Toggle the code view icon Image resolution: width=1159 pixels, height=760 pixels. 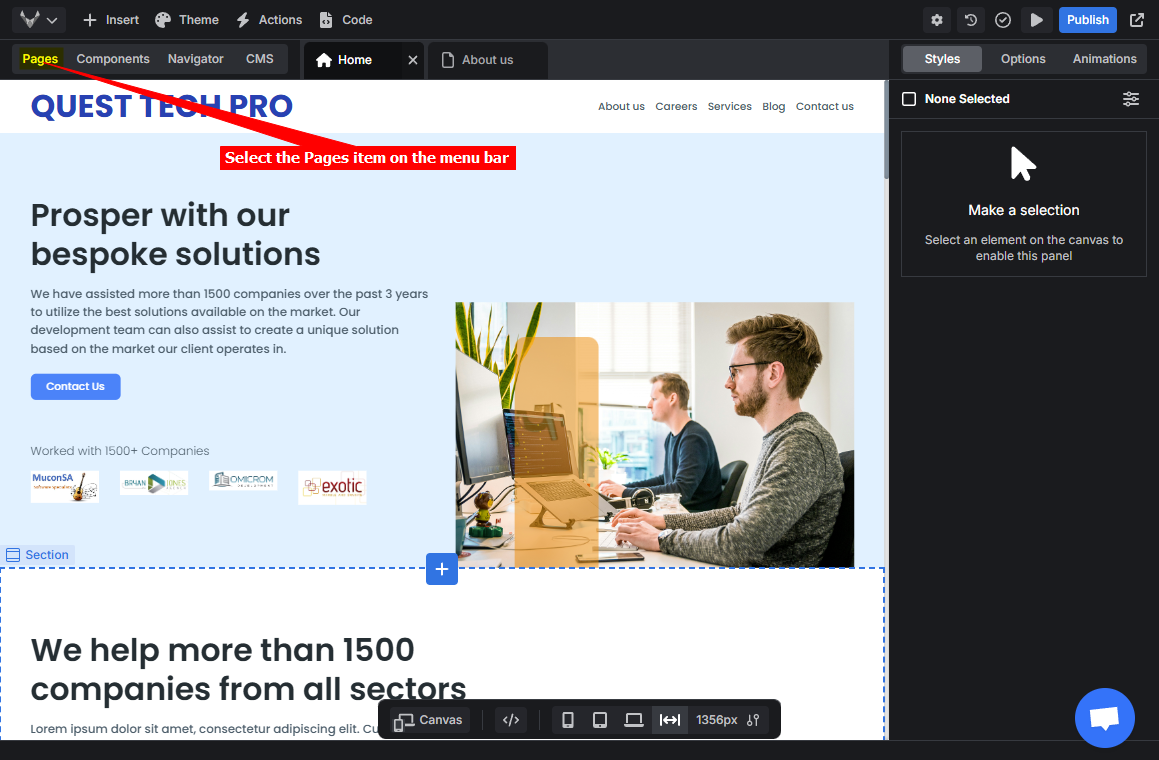[511, 720]
